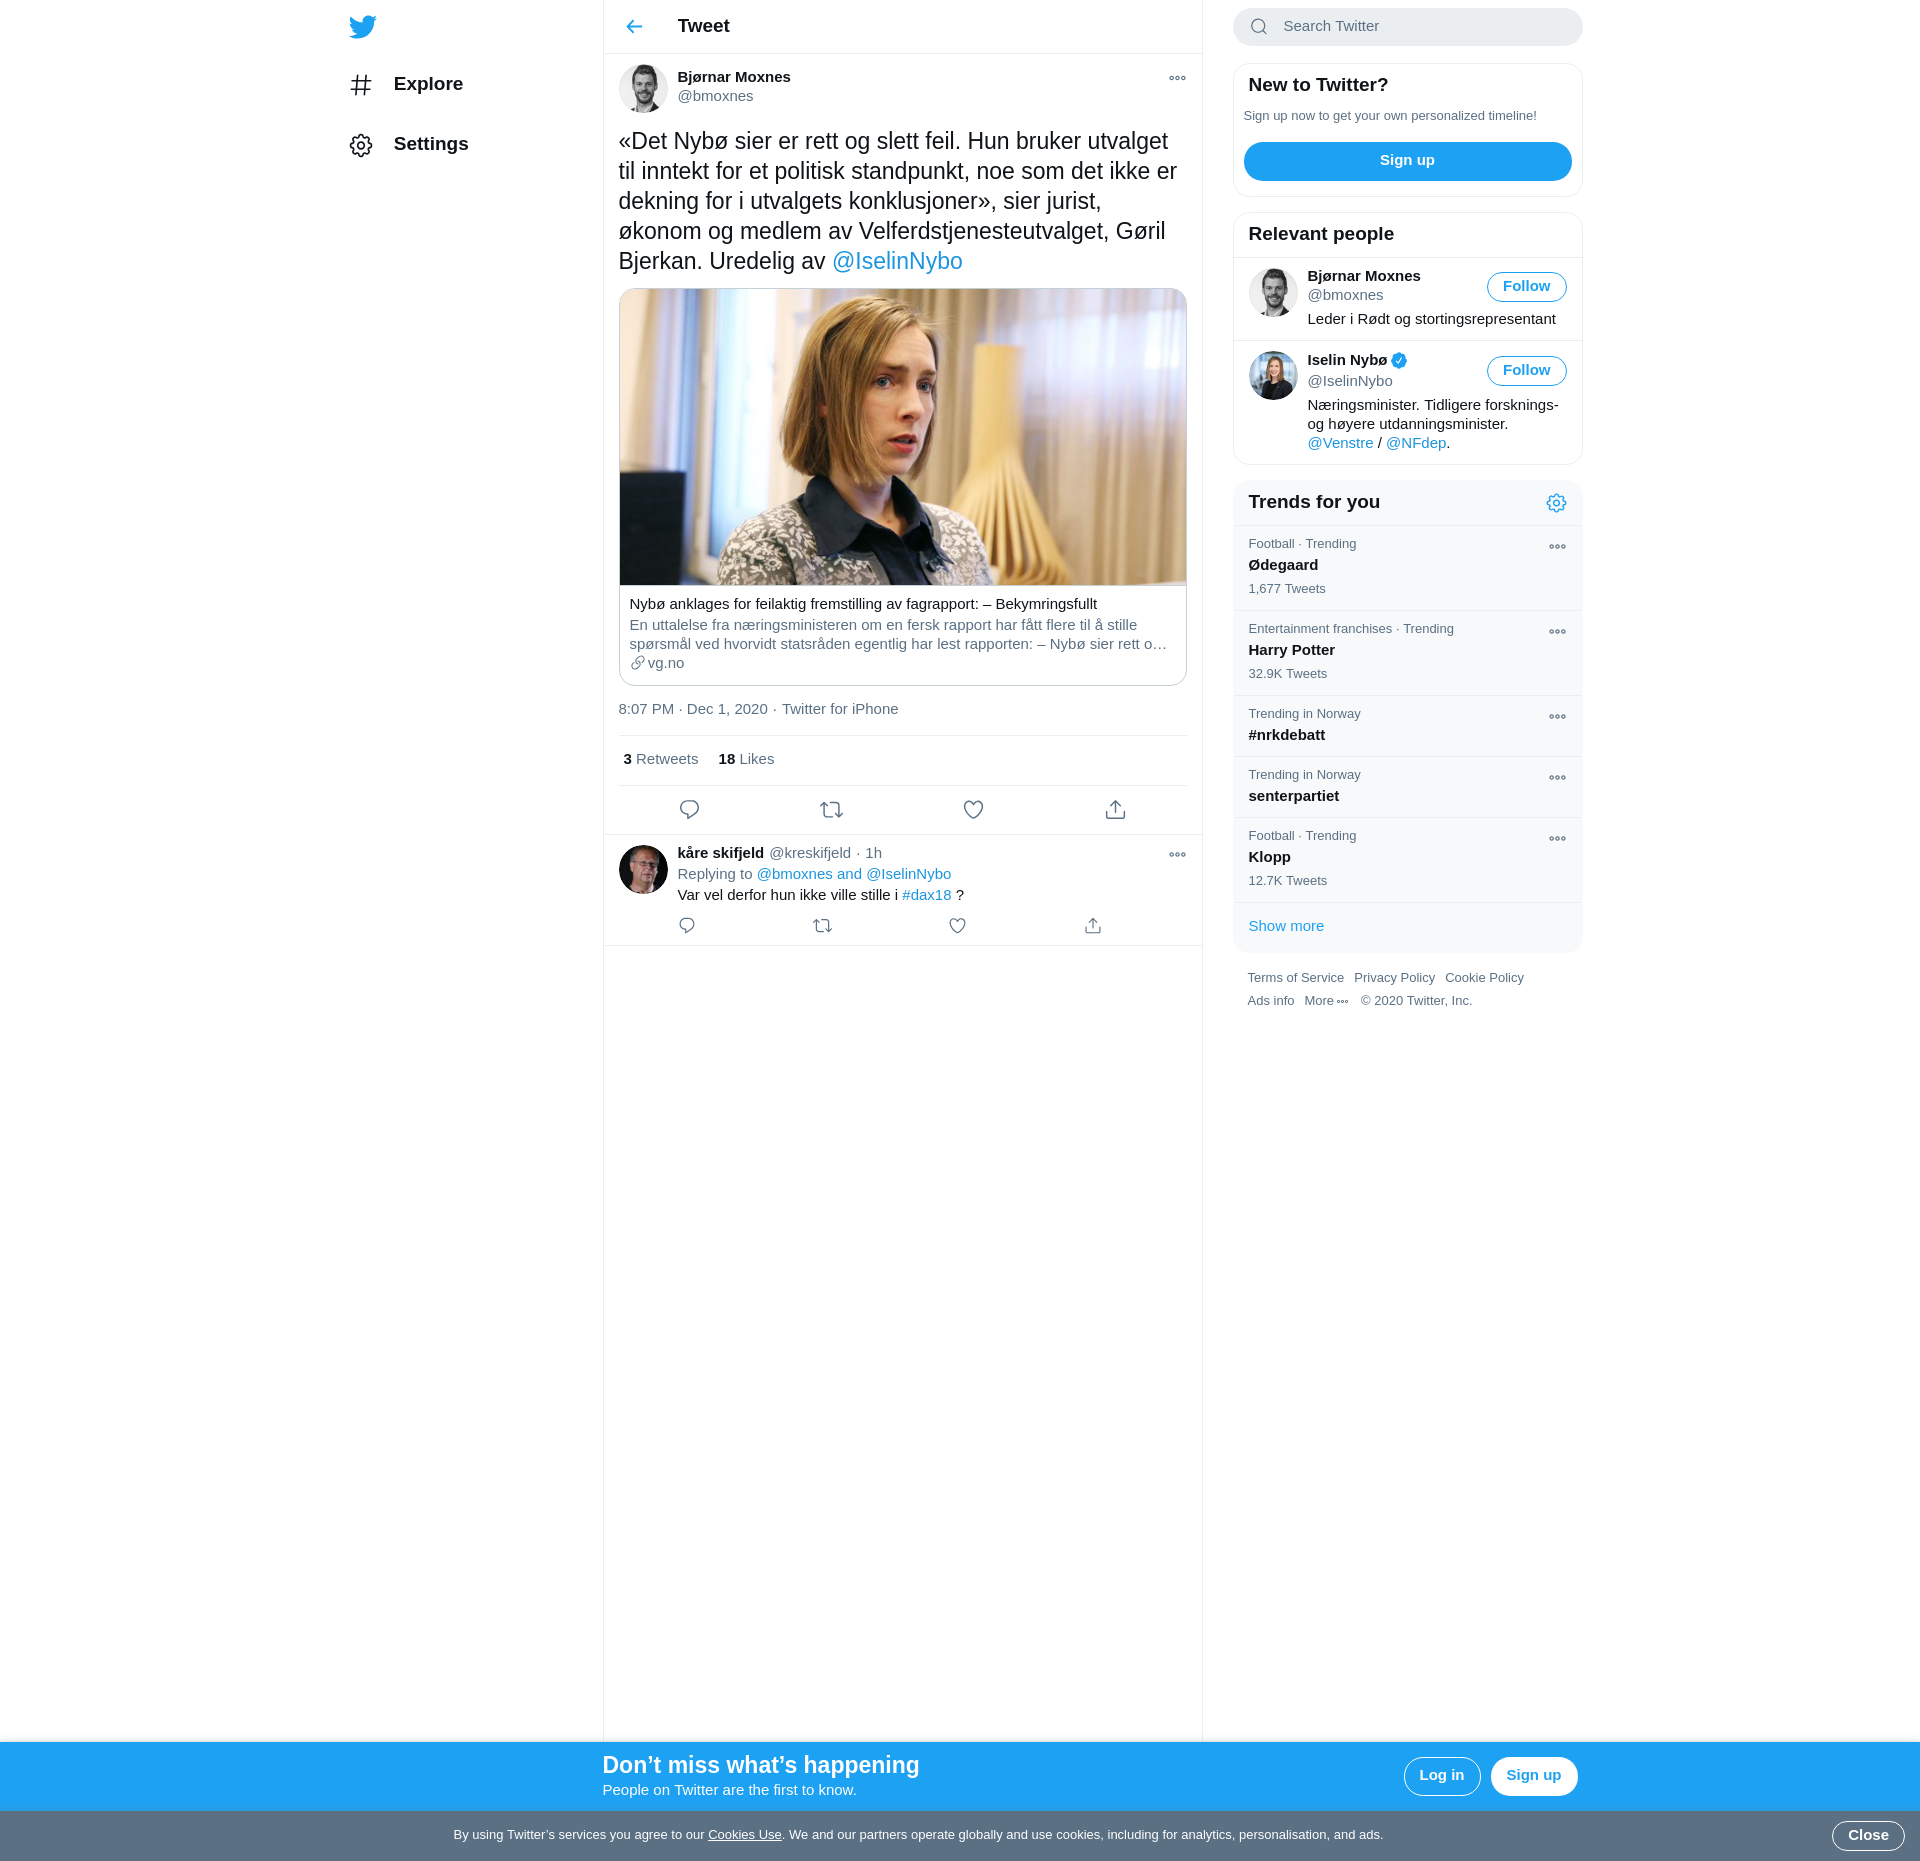
Task: Open Trends settings gear icon
Action: 1556,503
